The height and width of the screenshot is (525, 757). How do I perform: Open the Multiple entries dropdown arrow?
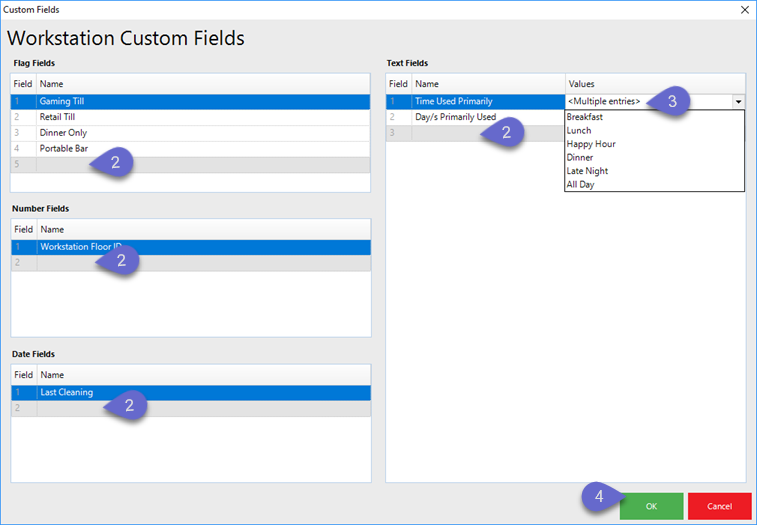coord(738,102)
